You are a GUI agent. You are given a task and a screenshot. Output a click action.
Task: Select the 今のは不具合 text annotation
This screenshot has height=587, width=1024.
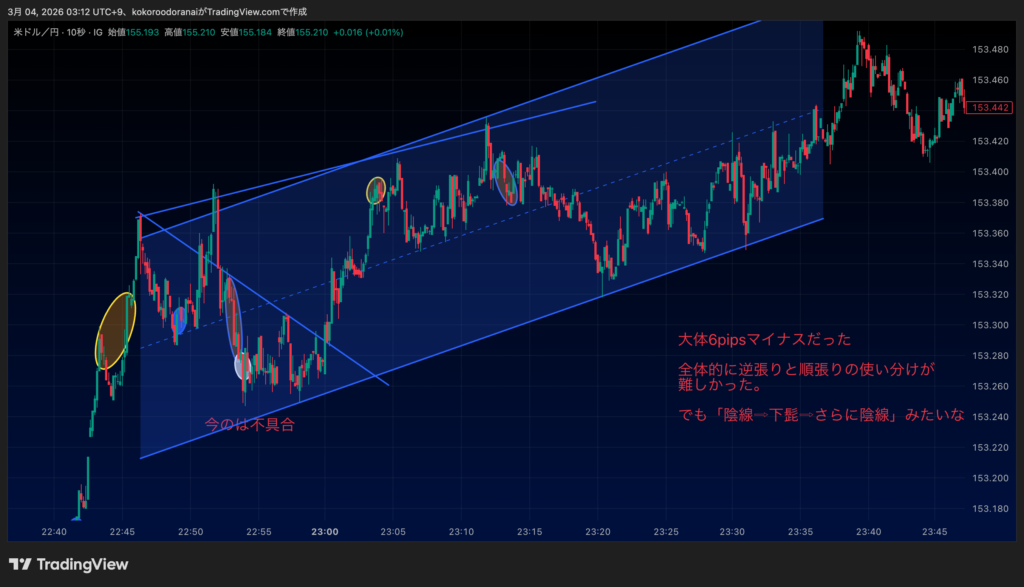249,424
